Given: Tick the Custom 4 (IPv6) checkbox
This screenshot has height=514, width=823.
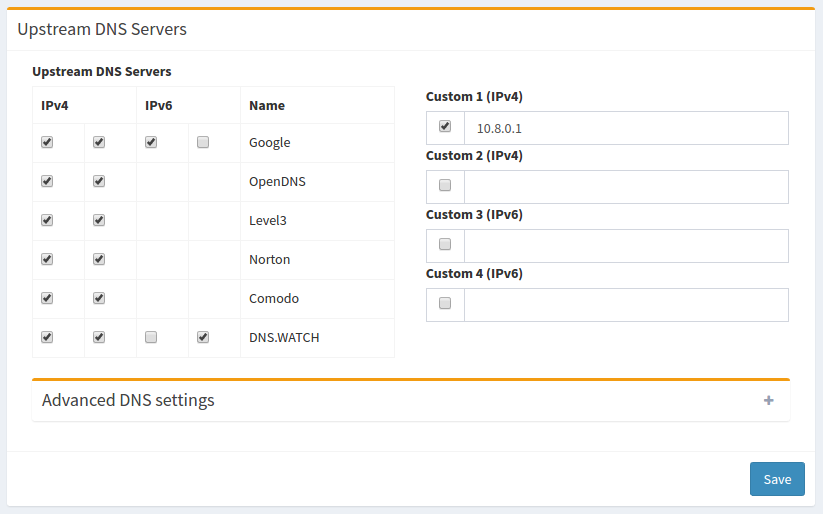Looking at the screenshot, I should [x=445, y=304].
